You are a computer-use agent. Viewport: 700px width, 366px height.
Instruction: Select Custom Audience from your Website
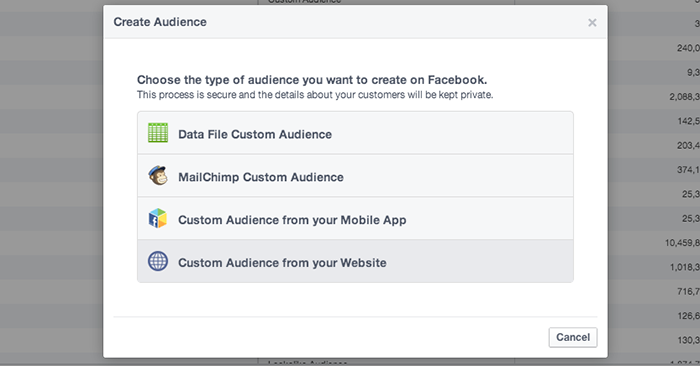355,261
